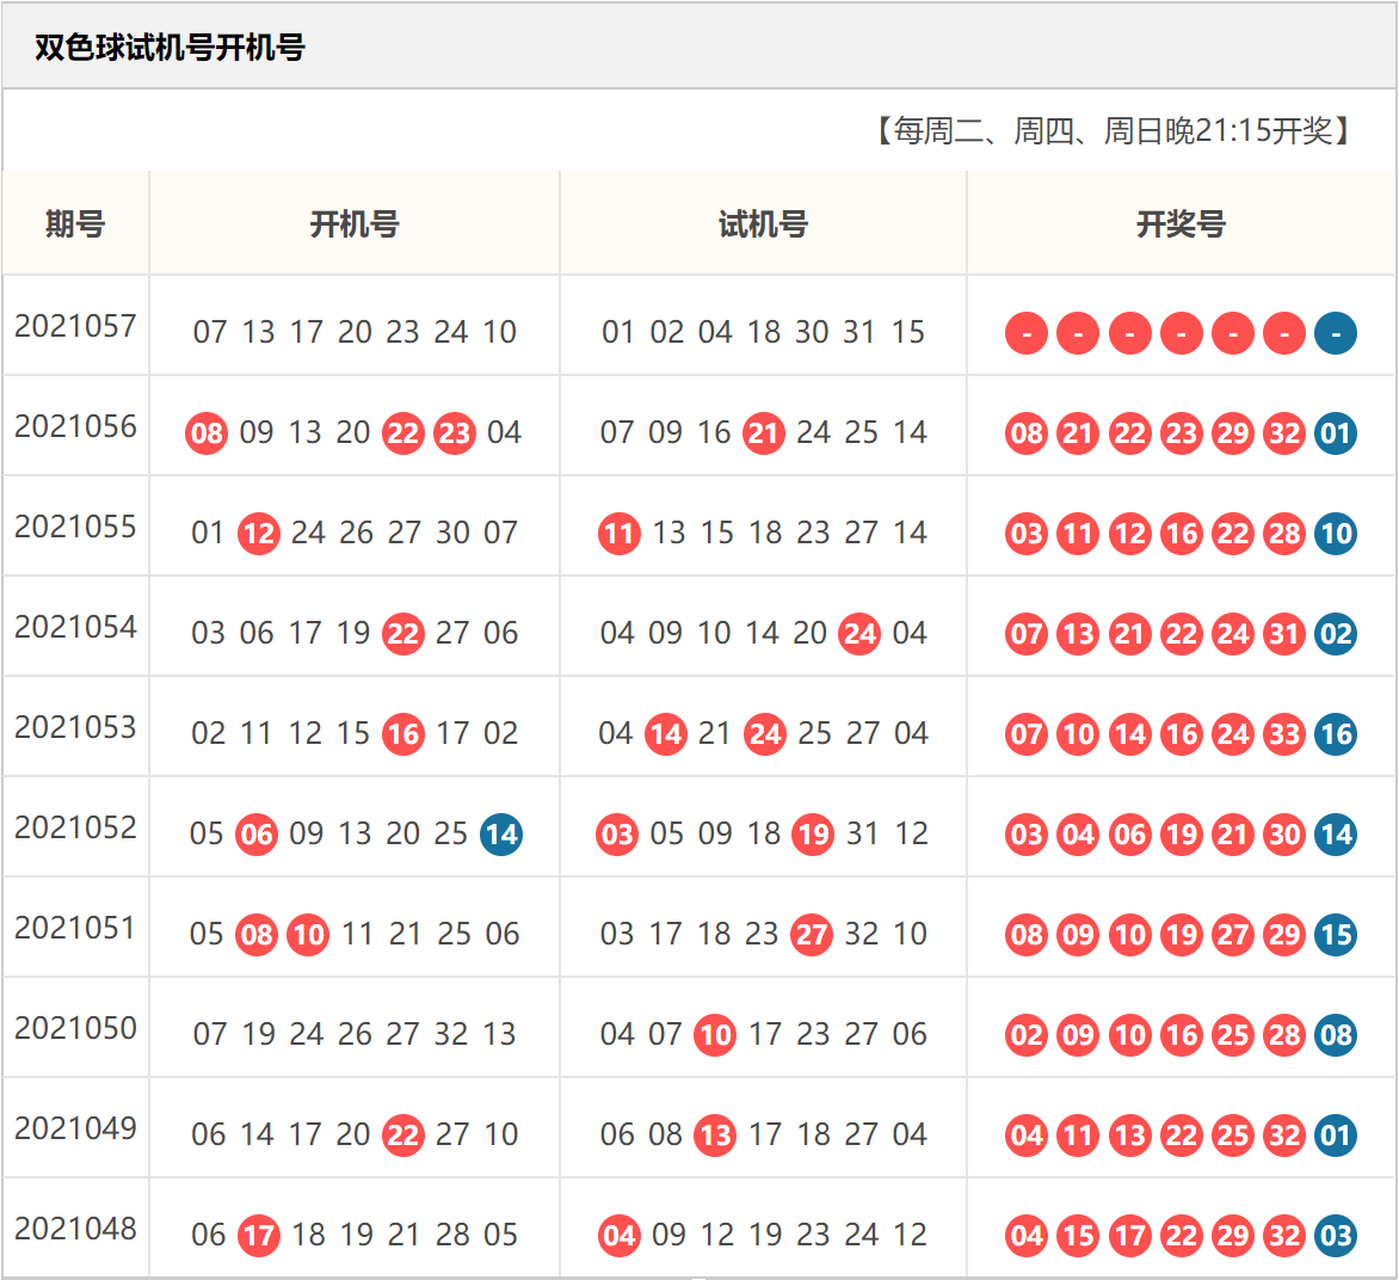The height and width of the screenshot is (1280, 1399).
Task: Click red ball 14 in 2021053 试机号
Action: [666, 734]
